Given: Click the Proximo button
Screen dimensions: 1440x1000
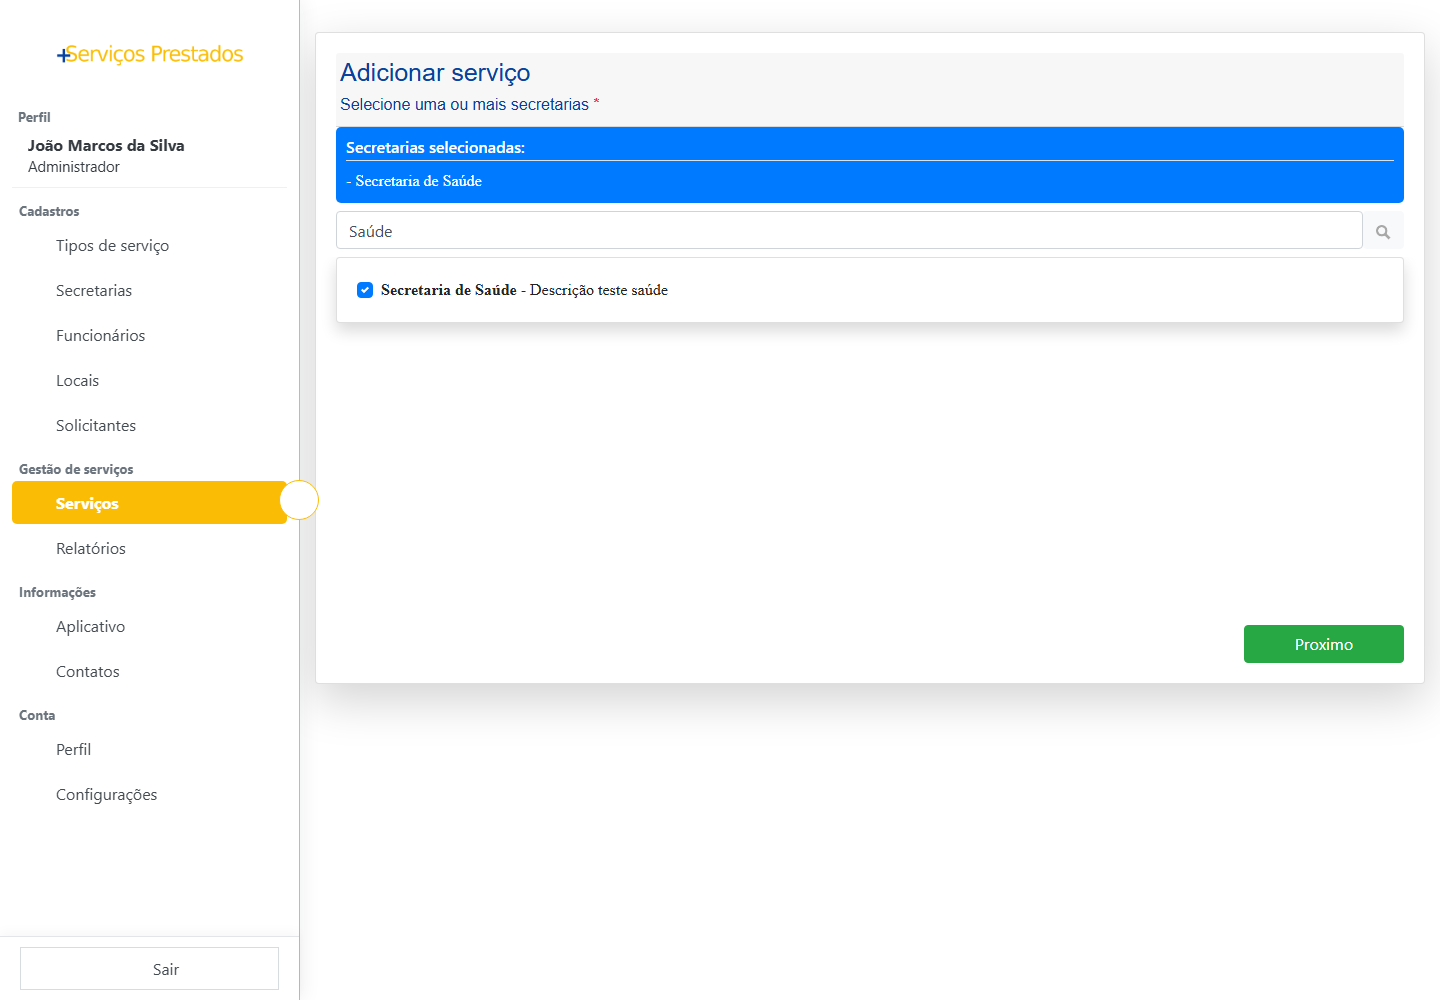Looking at the screenshot, I should 1323,644.
